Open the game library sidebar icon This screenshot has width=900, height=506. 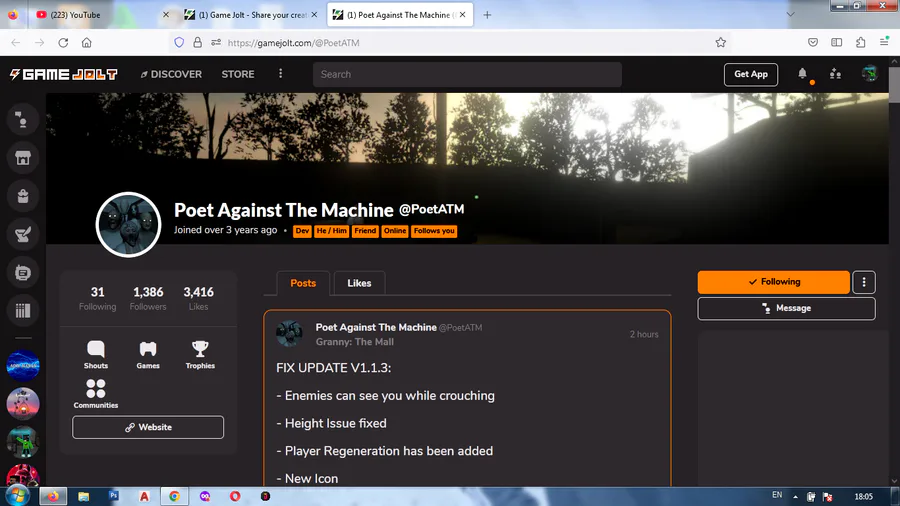[x=23, y=310]
